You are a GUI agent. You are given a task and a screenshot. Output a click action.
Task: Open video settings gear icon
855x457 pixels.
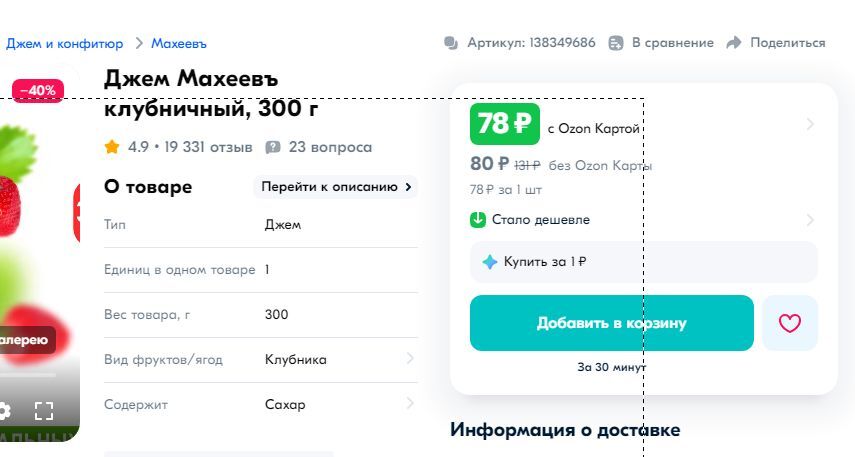[x=4, y=411]
